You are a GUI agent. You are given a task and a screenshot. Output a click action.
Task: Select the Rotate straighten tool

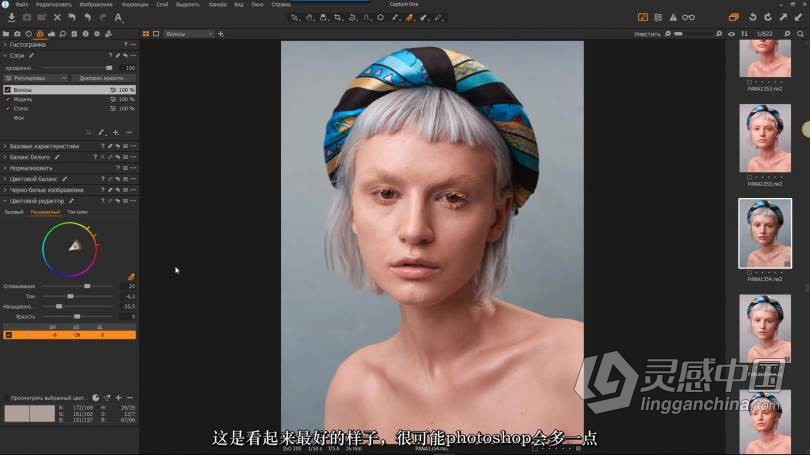[x=352, y=18]
